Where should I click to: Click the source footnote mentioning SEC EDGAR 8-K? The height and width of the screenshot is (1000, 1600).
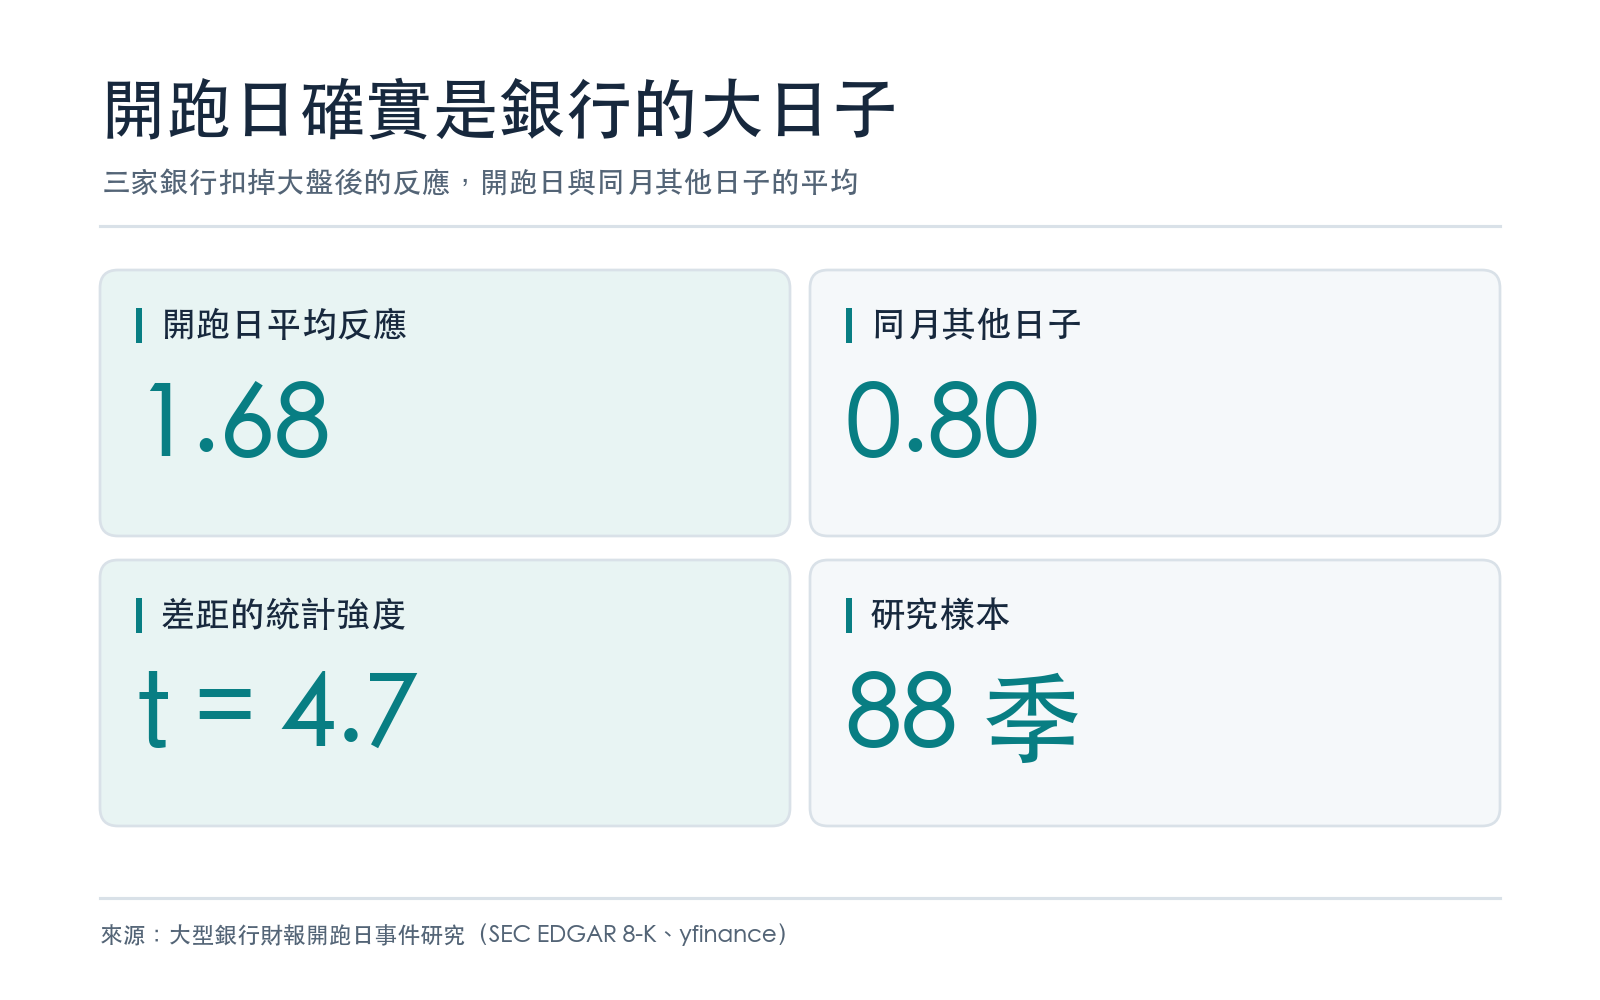(445, 934)
